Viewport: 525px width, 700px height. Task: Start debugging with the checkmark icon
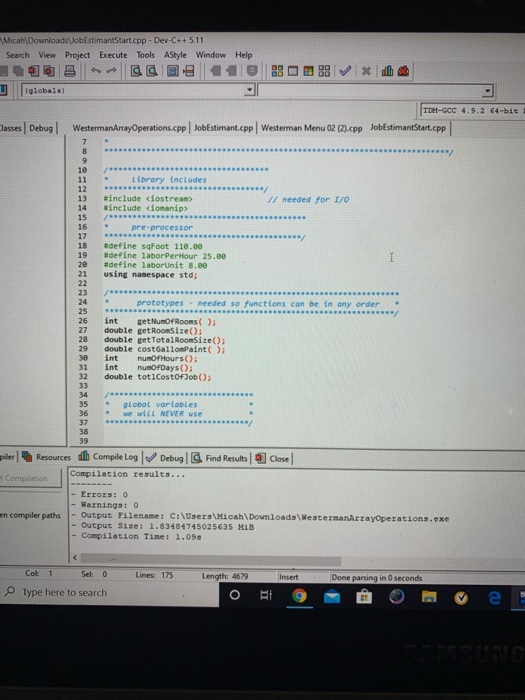coord(345,71)
